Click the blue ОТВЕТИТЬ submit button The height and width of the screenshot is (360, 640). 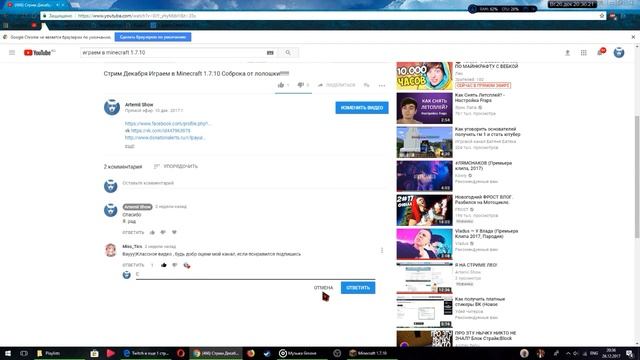(358, 288)
